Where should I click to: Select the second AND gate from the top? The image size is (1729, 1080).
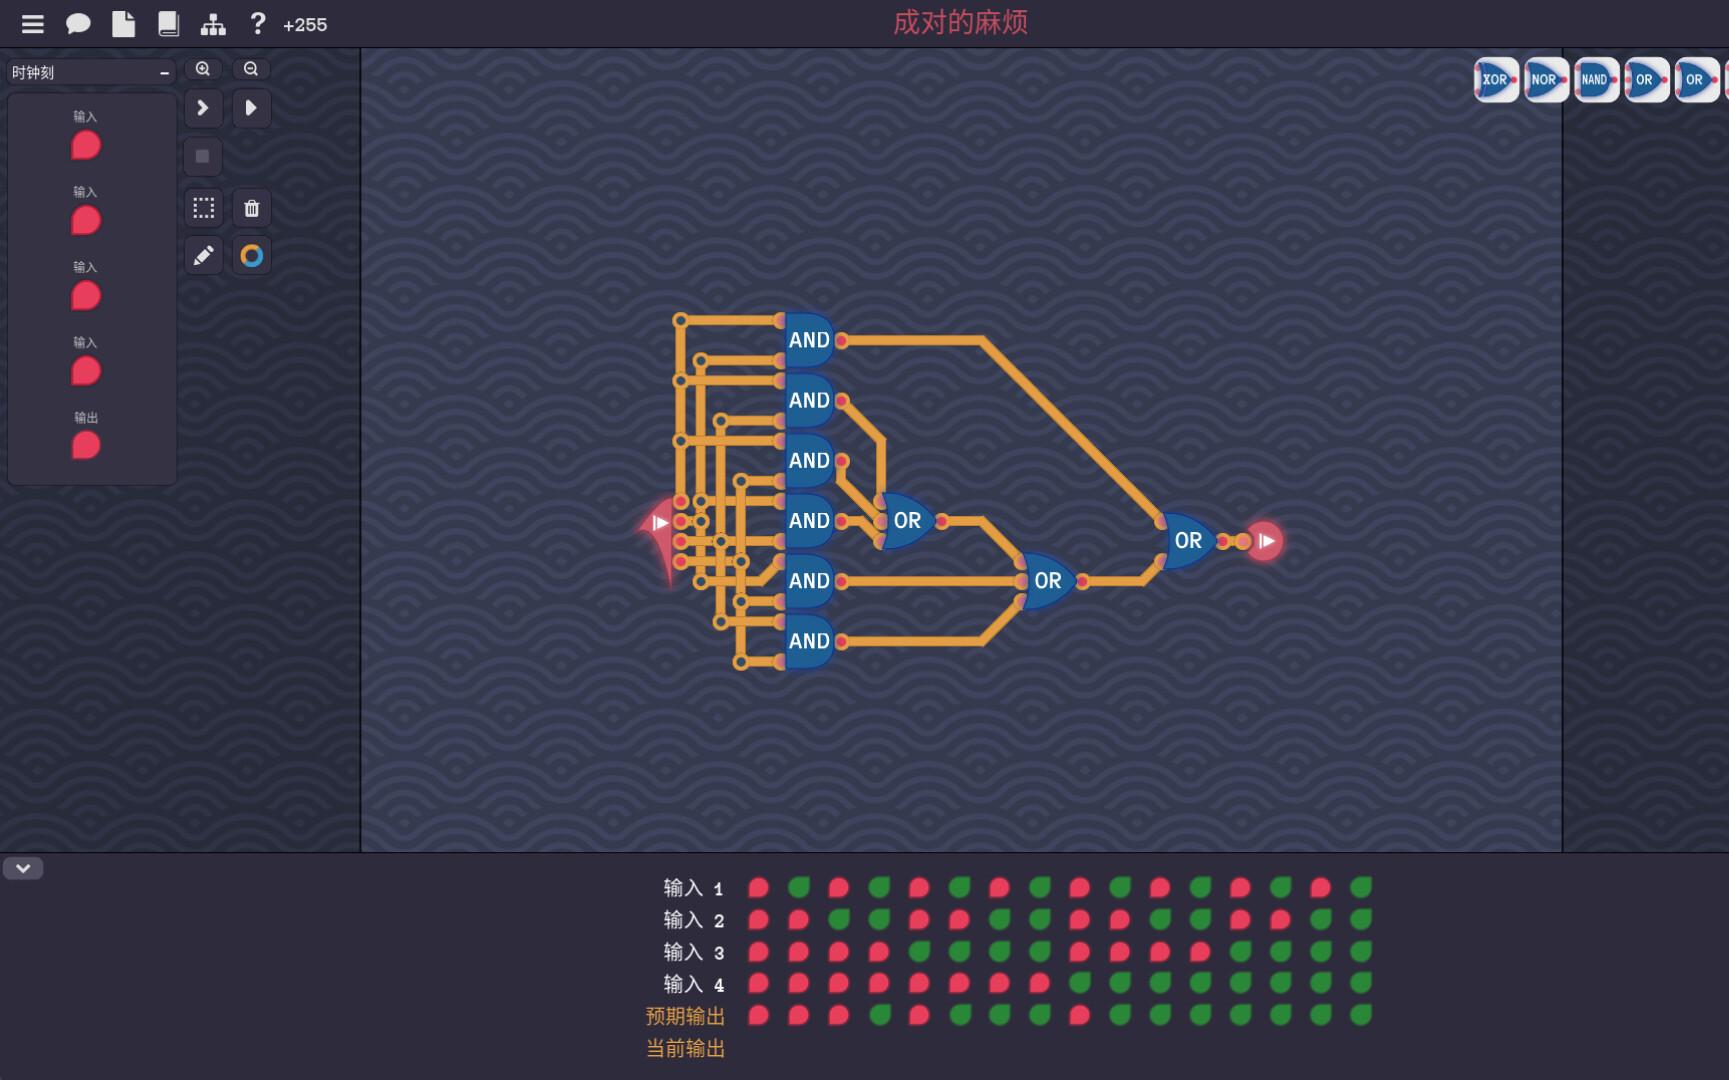click(x=809, y=400)
